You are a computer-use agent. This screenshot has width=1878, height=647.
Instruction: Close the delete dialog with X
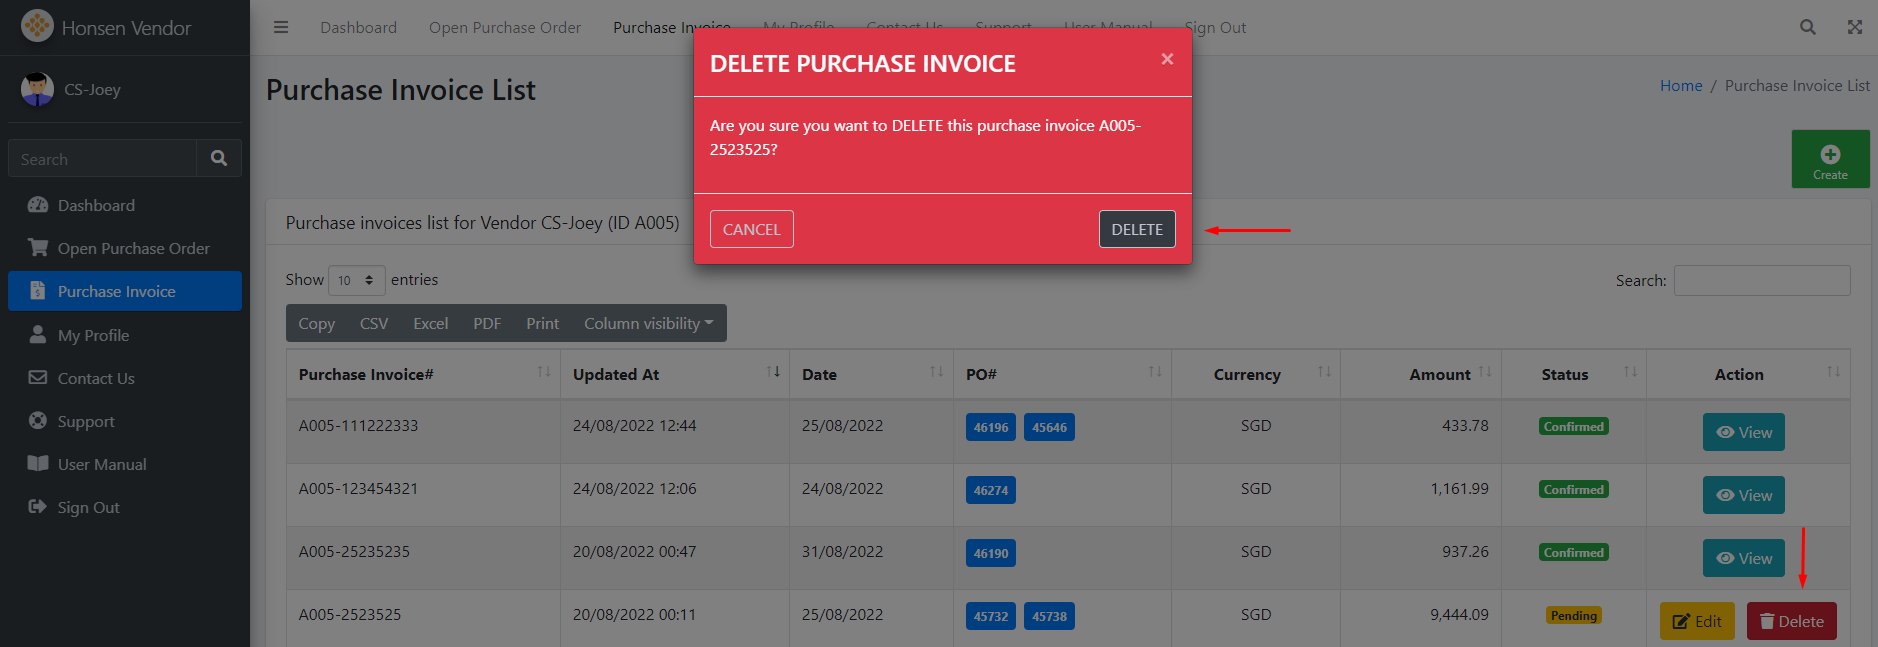point(1166,59)
